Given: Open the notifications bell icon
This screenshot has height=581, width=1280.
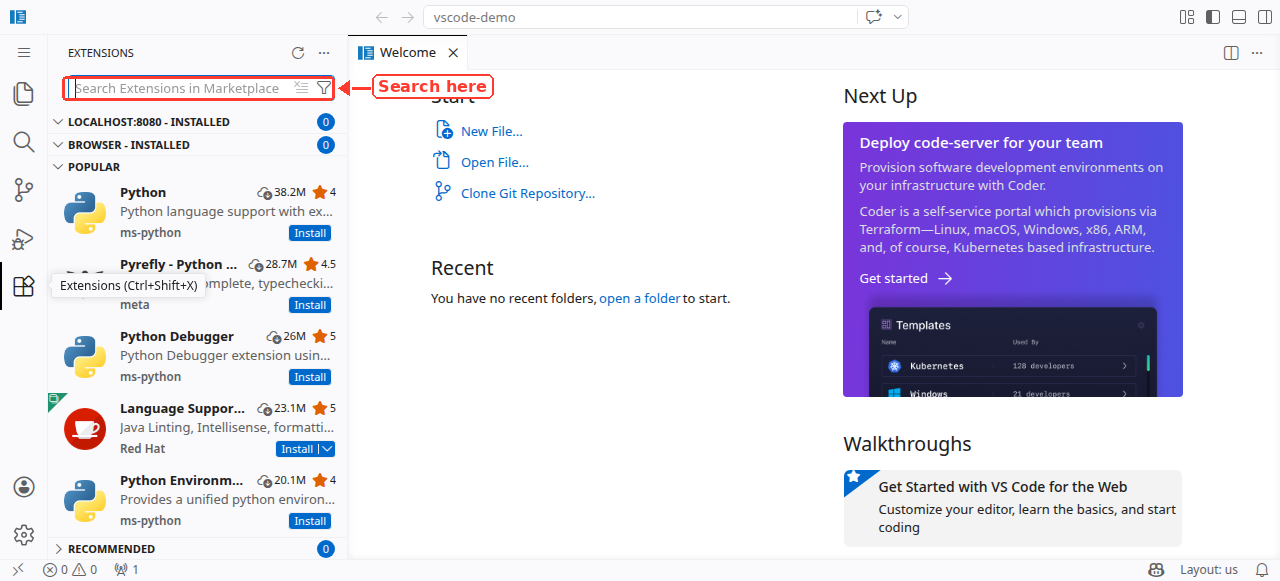Looking at the screenshot, I should coord(1262,570).
